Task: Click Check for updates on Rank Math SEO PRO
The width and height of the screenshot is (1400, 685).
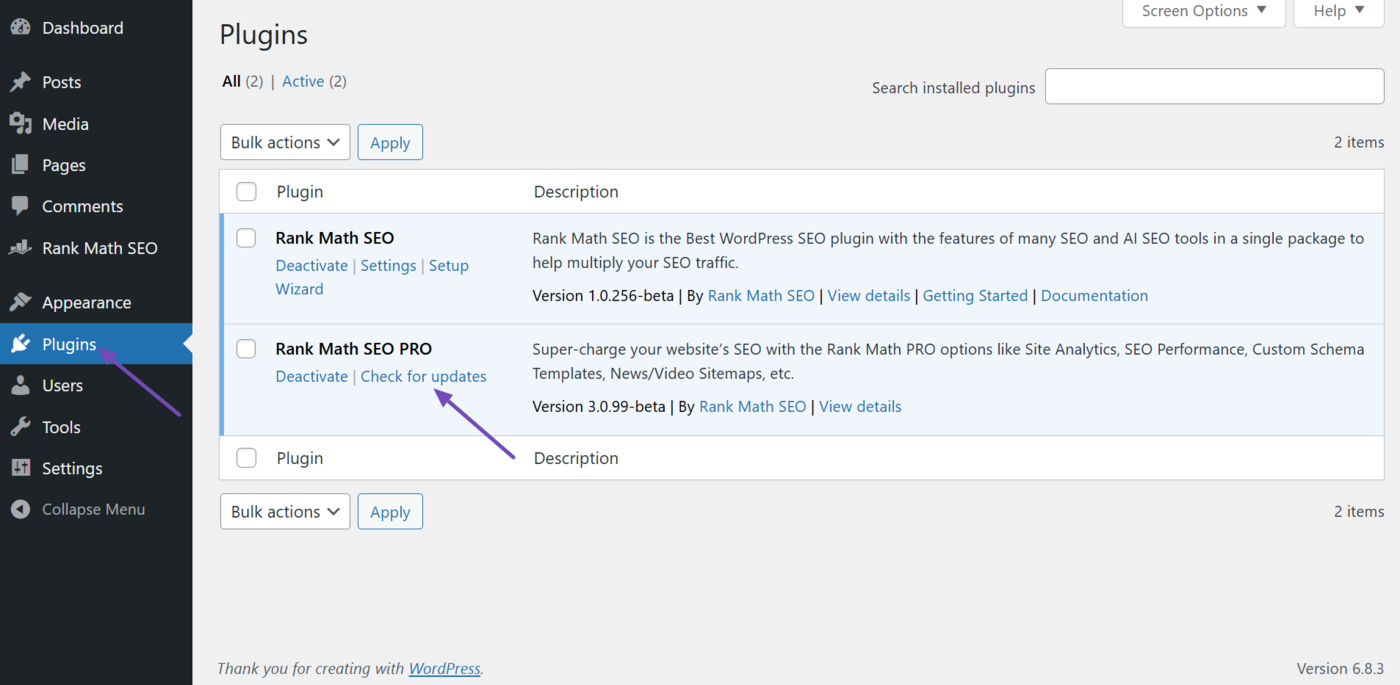Action: pos(423,376)
